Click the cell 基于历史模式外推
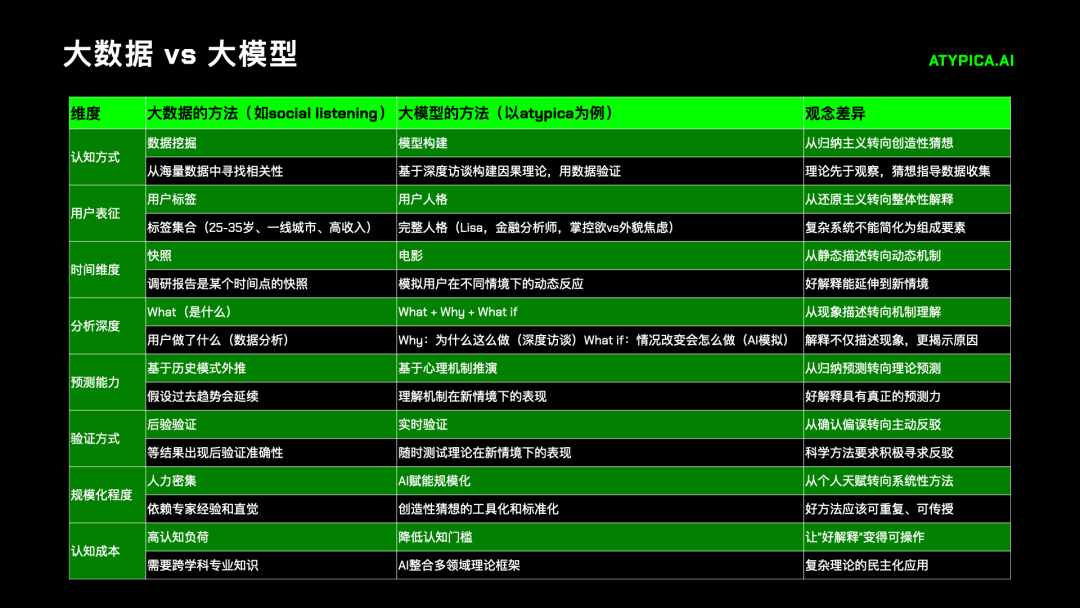1080x608 pixels. (271, 368)
